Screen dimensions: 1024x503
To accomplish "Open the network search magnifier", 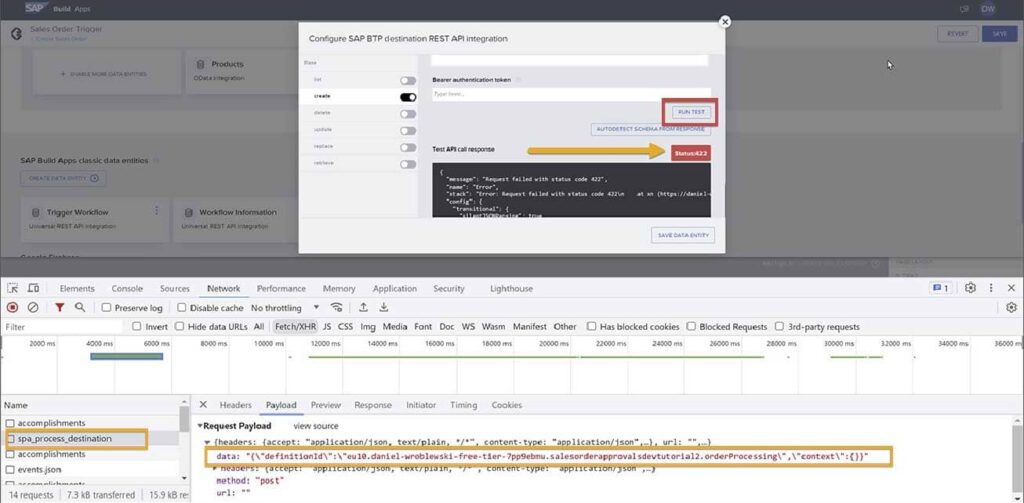I will tap(80, 307).
